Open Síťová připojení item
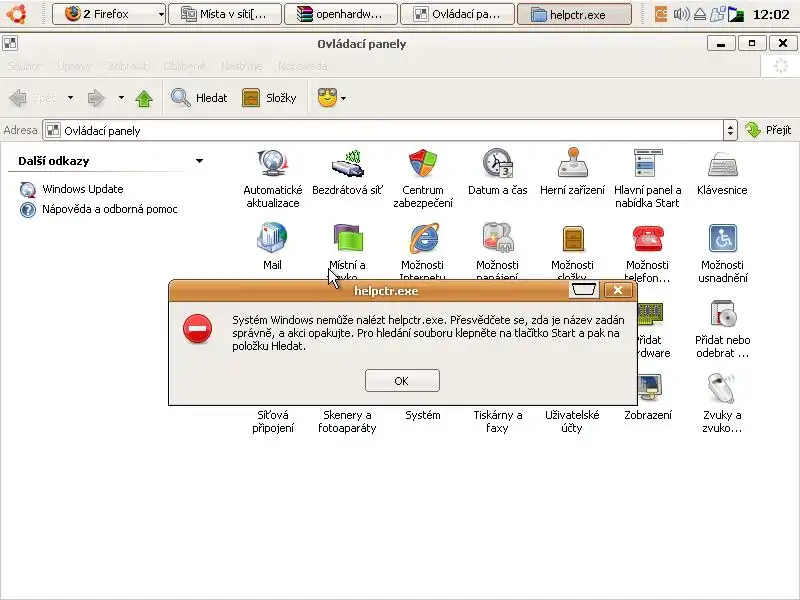This screenshot has height=600, width=800. pyautogui.click(x=272, y=421)
